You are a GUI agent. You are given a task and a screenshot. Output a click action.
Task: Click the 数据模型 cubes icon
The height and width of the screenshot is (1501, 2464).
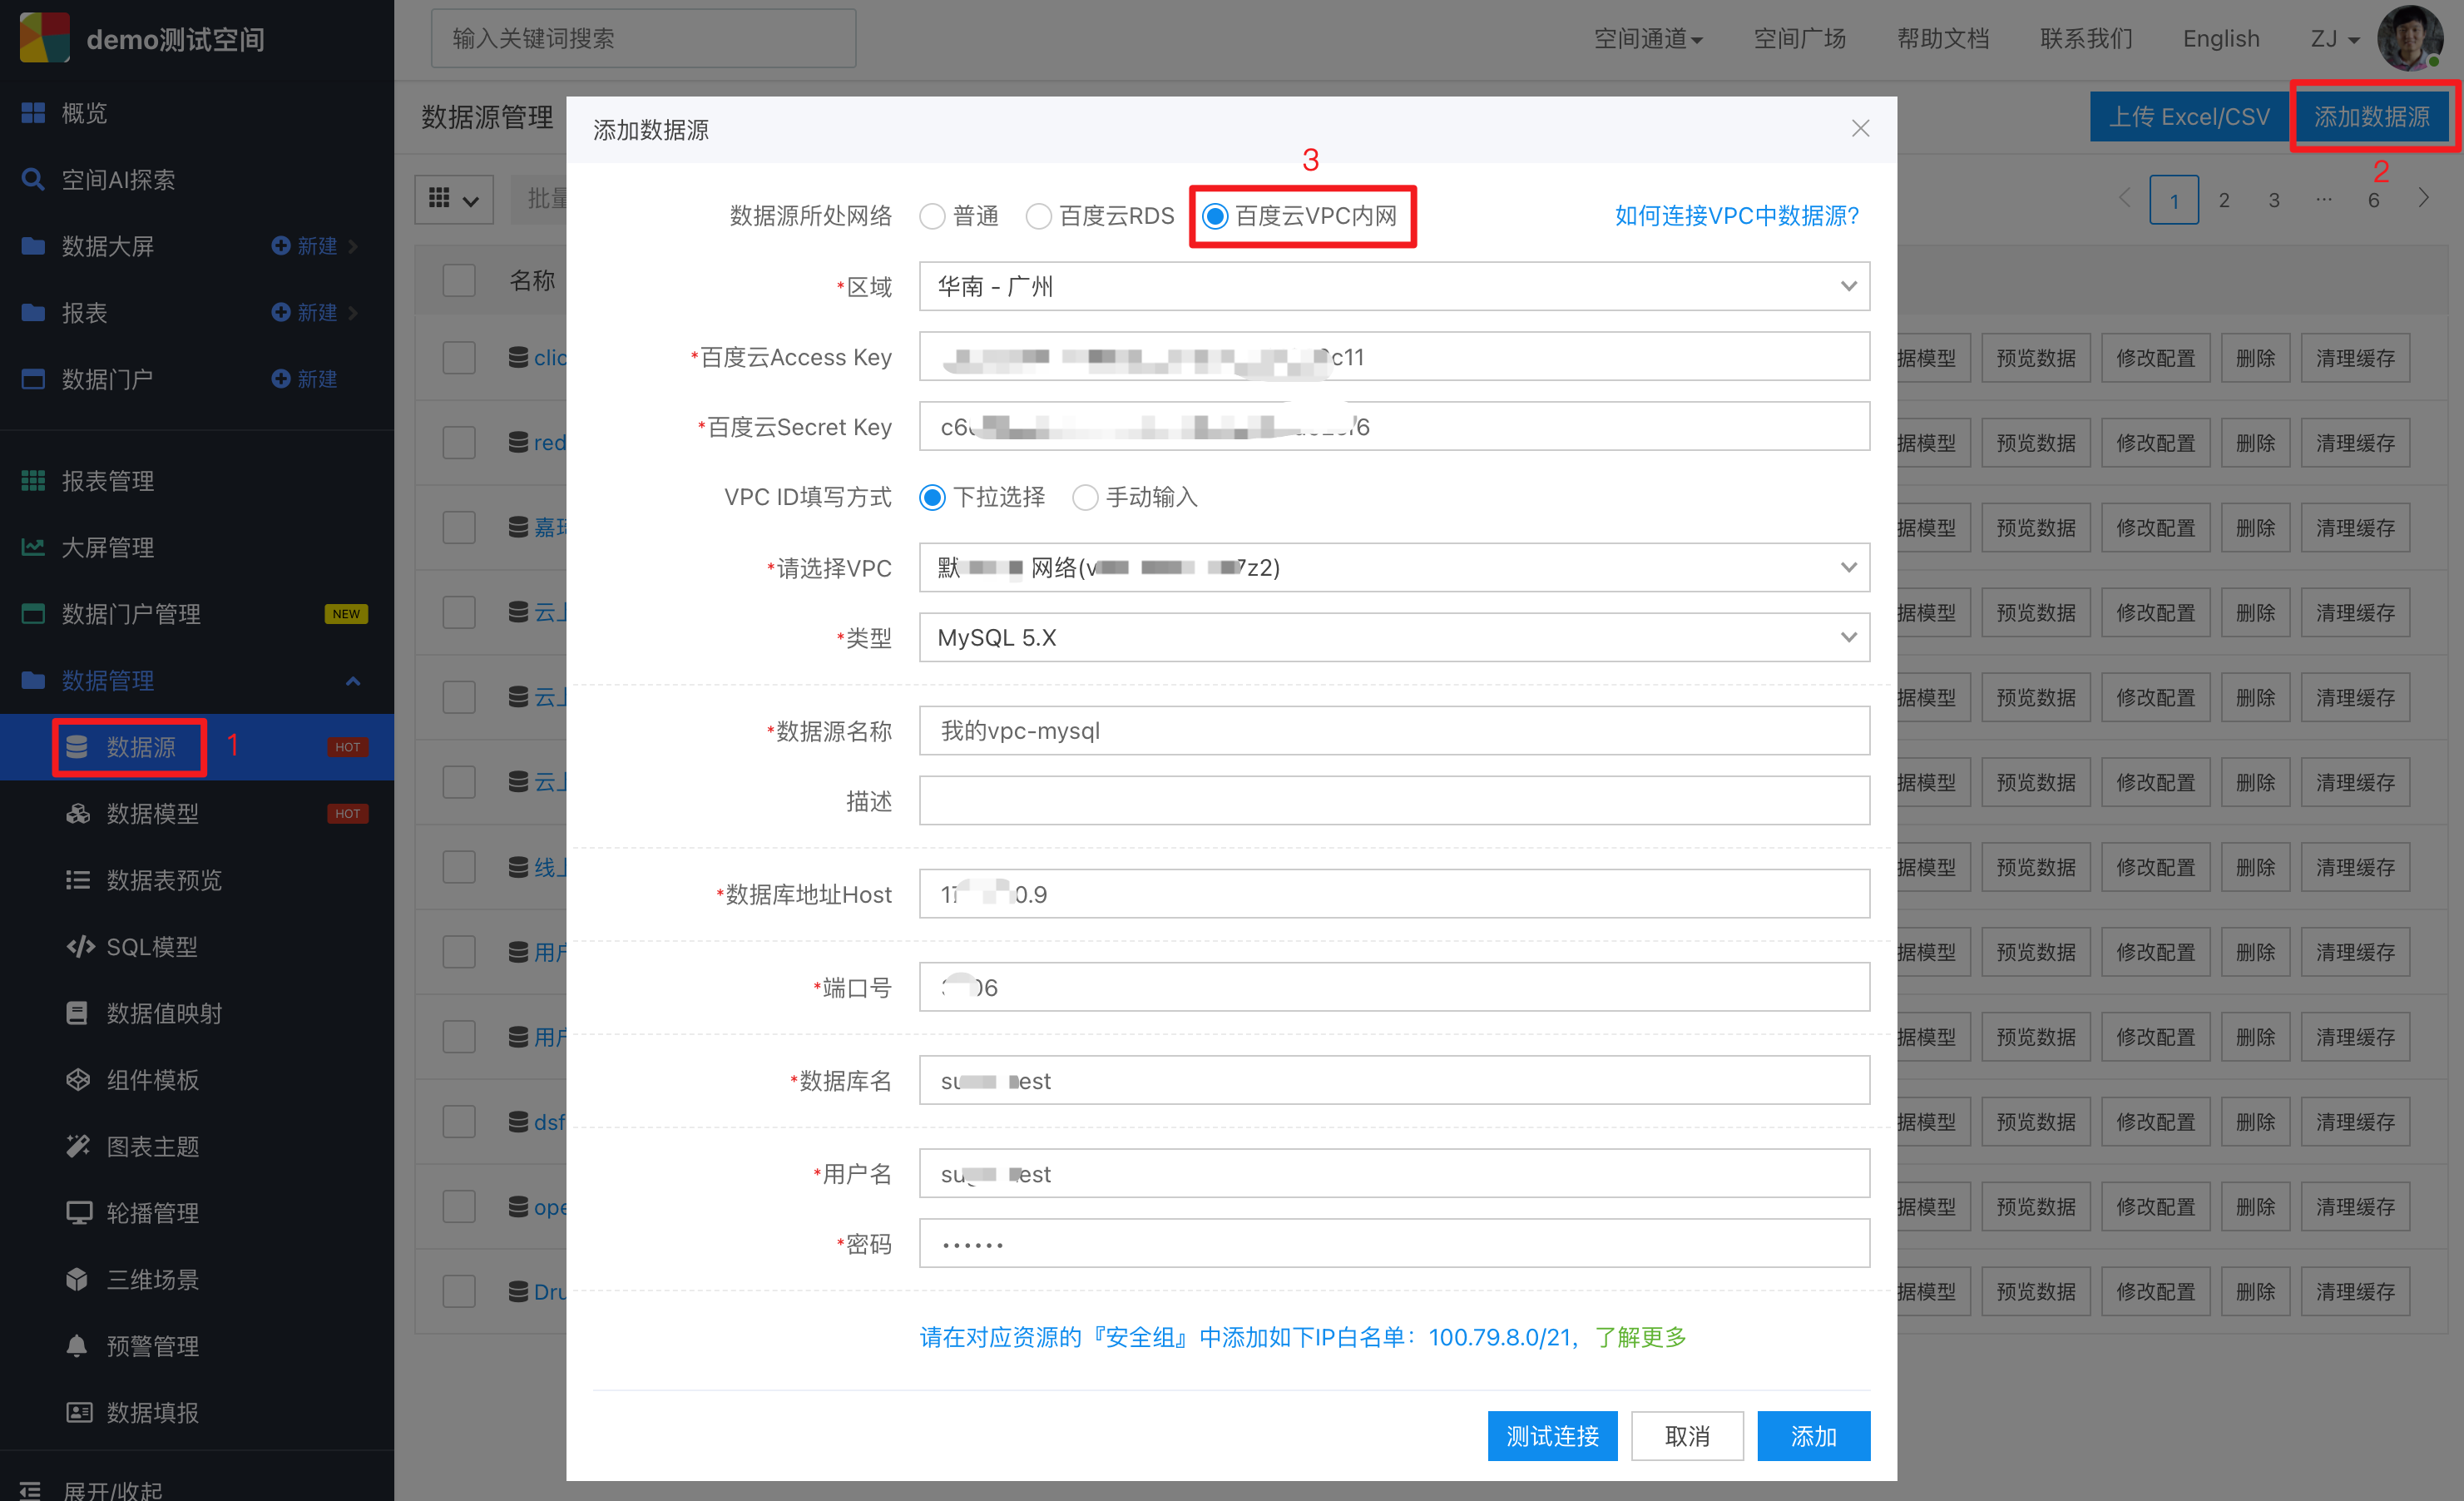(77, 814)
